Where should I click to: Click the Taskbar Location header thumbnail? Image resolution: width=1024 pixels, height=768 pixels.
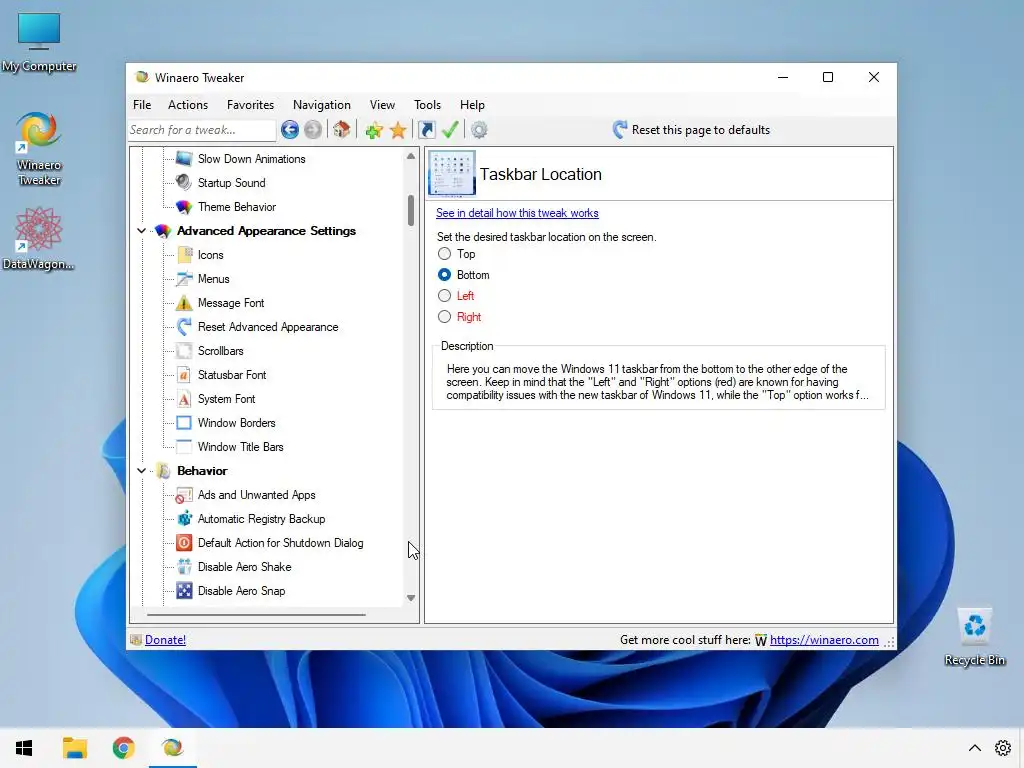(x=452, y=174)
